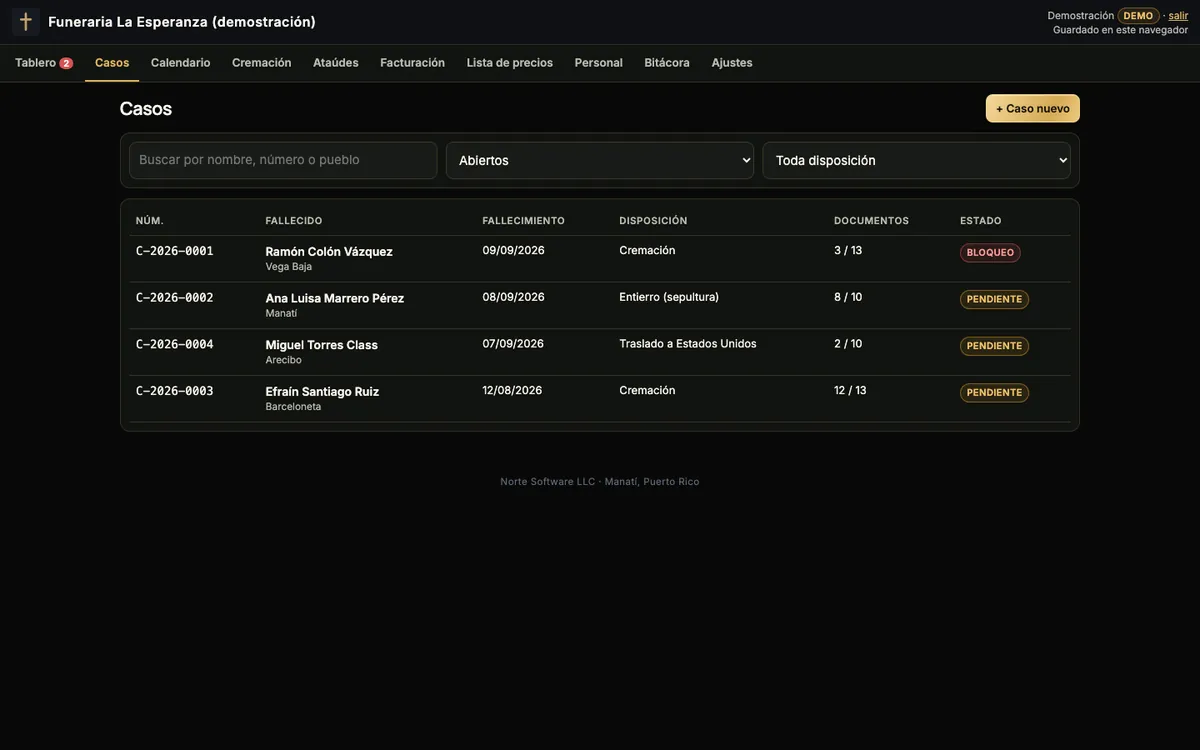Image resolution: width=1200 pixels, height=750 pixels.
Task: Click the death date 12/08/2026
Action: pyautogui.click(x=512, y=390)
